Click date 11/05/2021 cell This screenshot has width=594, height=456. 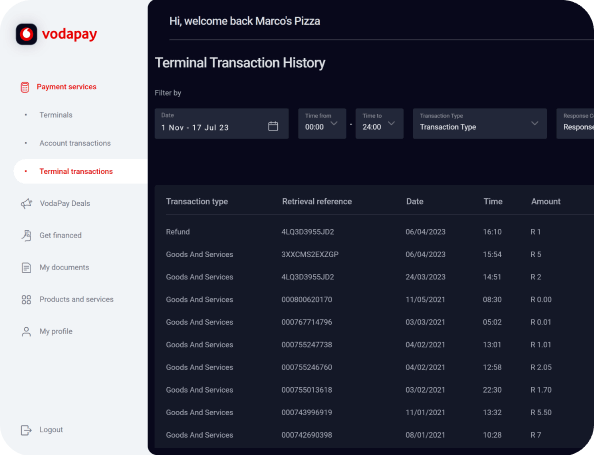pos(425,300)
